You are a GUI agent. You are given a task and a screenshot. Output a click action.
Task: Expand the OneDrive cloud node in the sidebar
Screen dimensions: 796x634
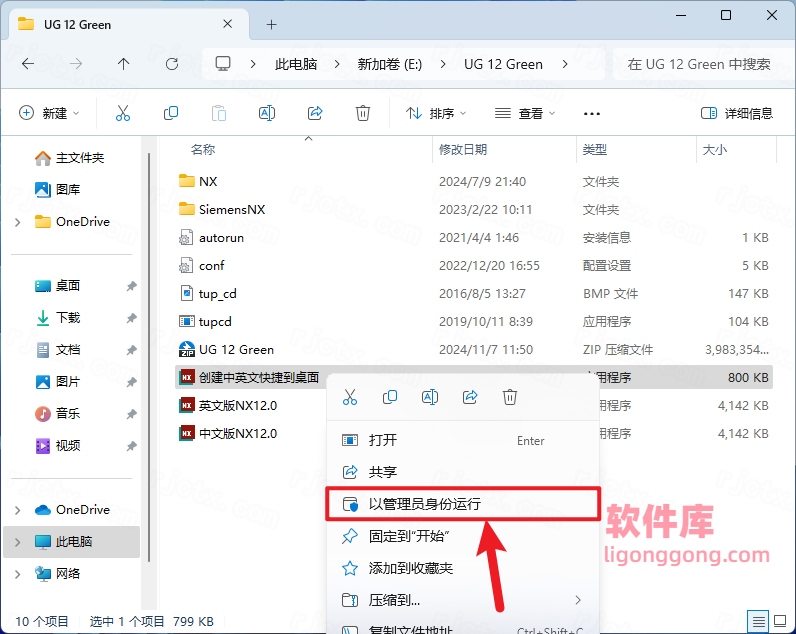18,510
